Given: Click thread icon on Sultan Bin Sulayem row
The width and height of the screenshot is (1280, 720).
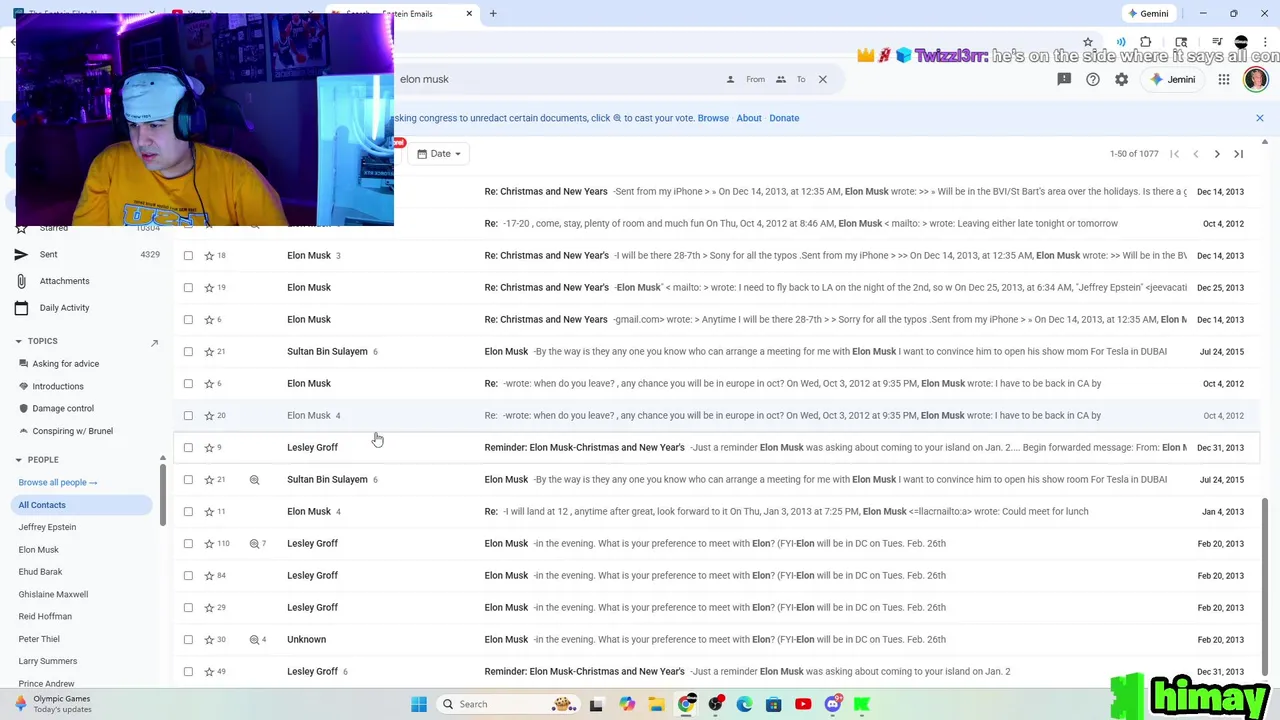Looking at the screenshot, I should pyautogui.click(x=254, y=479).
